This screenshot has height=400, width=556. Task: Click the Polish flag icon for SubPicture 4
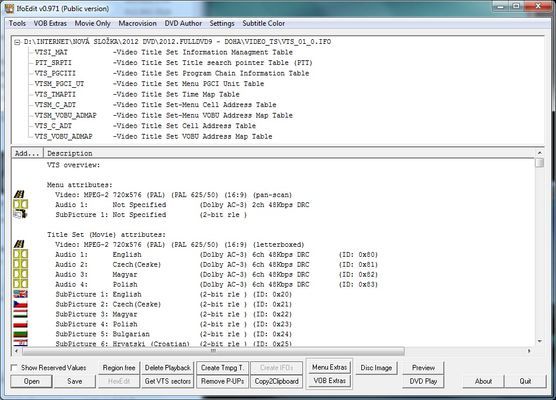21,324
